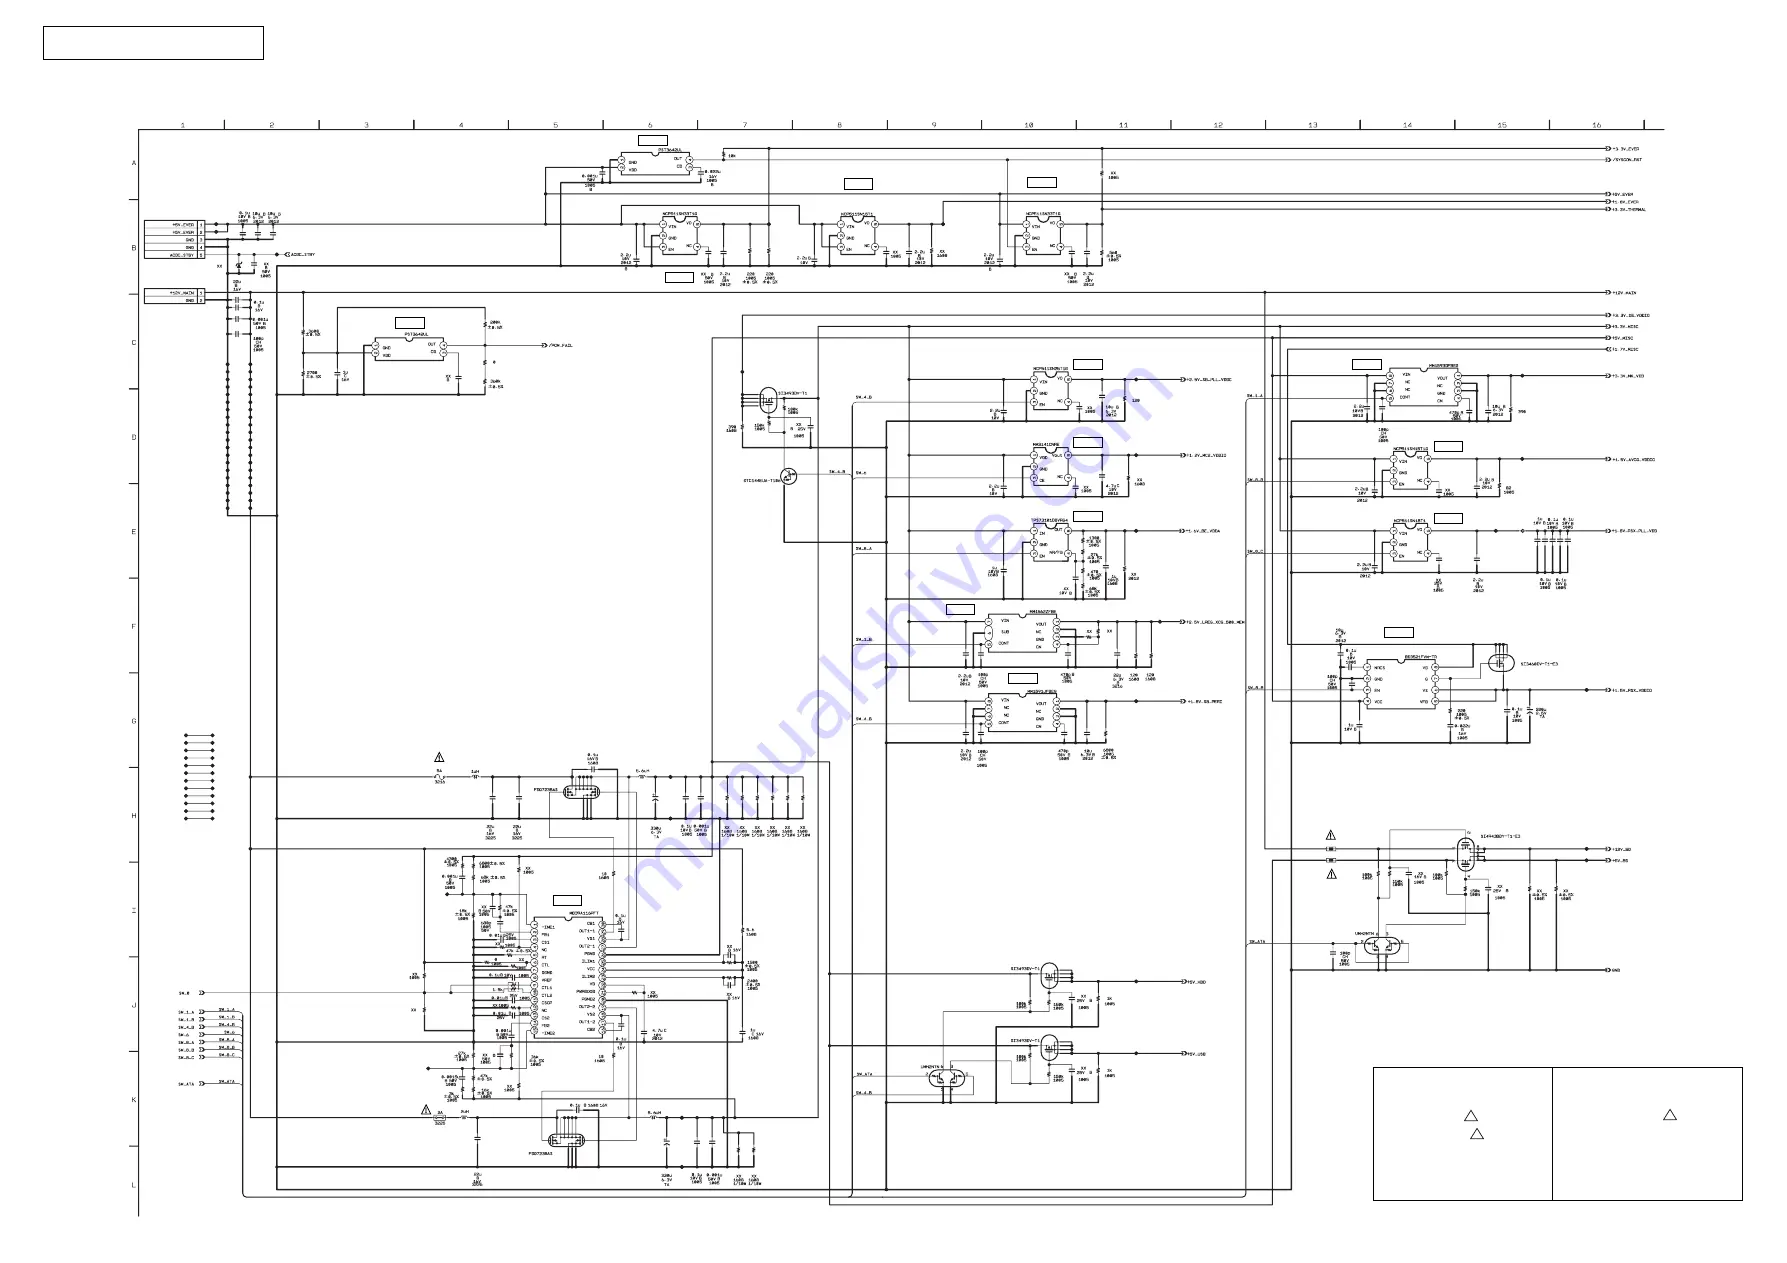Click column number 16 in the top ruler

click(1596, 125)
